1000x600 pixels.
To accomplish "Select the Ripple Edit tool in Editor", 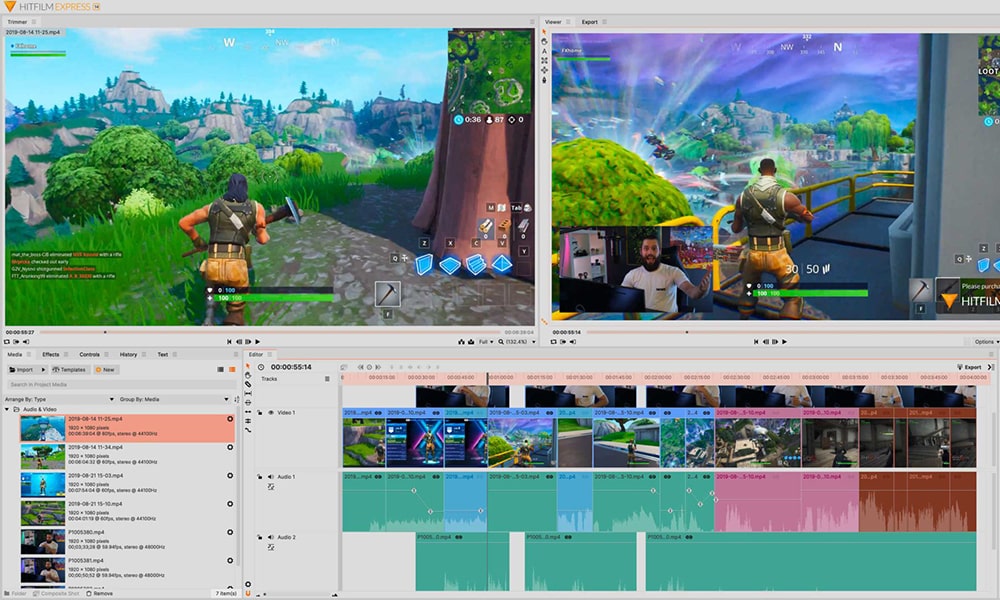I will coord(248,412).
